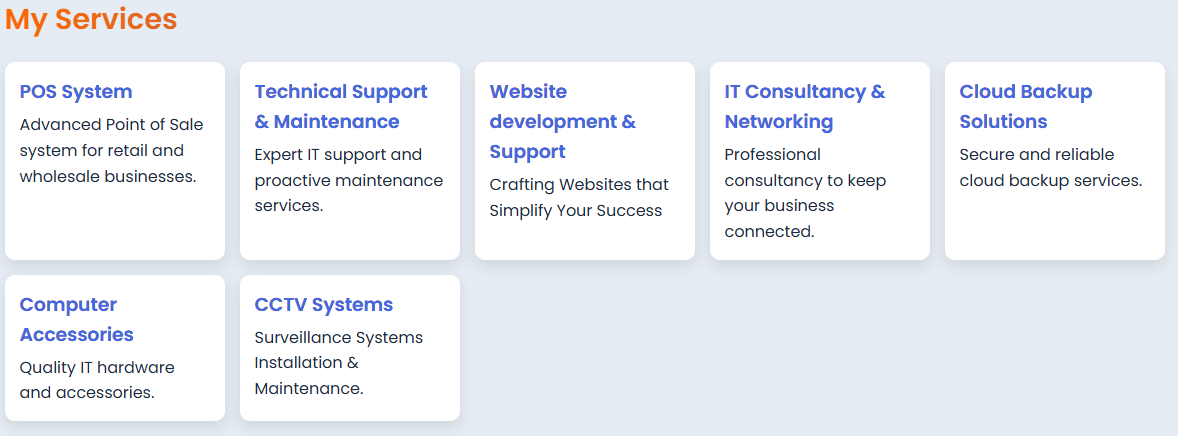
Task: Click the My Services section heading
Action: coord(91,19)
